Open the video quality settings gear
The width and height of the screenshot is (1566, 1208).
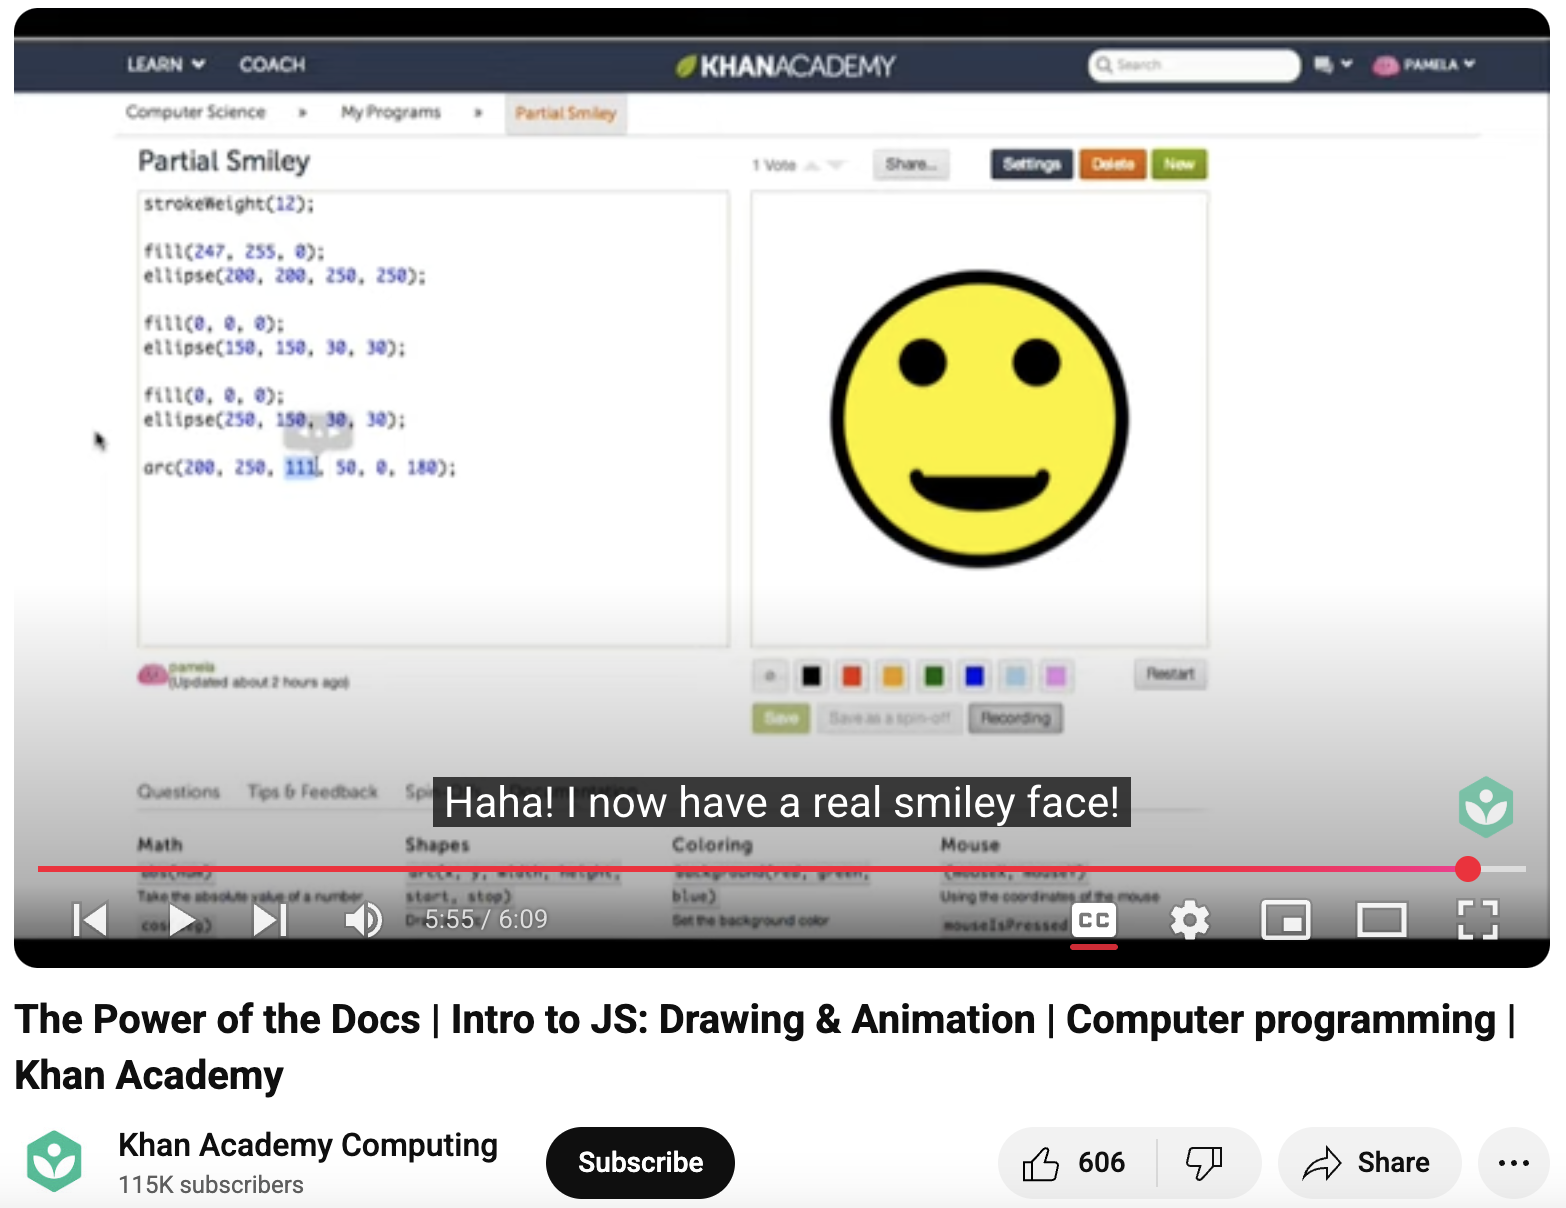(x=1189, y=920)
